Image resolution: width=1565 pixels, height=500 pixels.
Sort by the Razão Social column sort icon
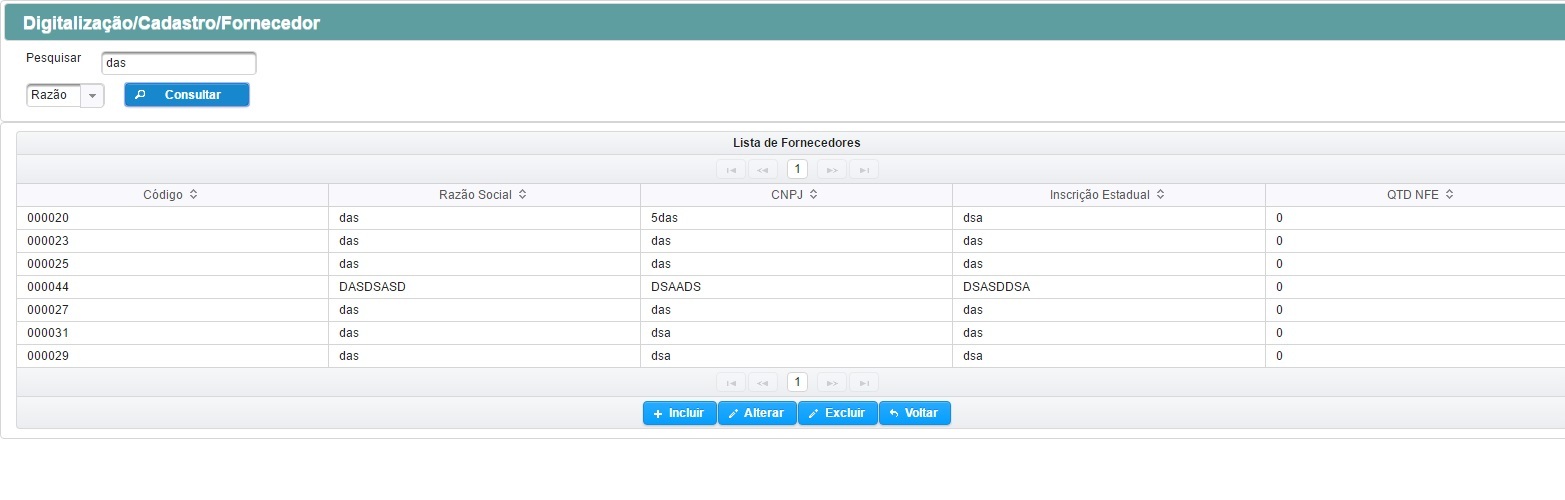click(x=522, y=195)
